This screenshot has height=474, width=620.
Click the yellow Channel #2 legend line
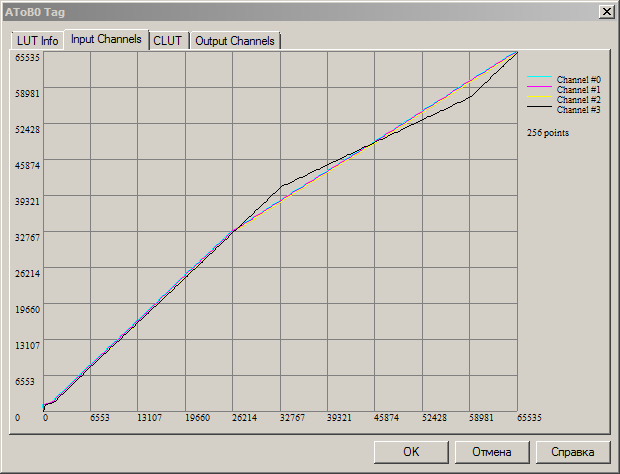tap(539, 96)
